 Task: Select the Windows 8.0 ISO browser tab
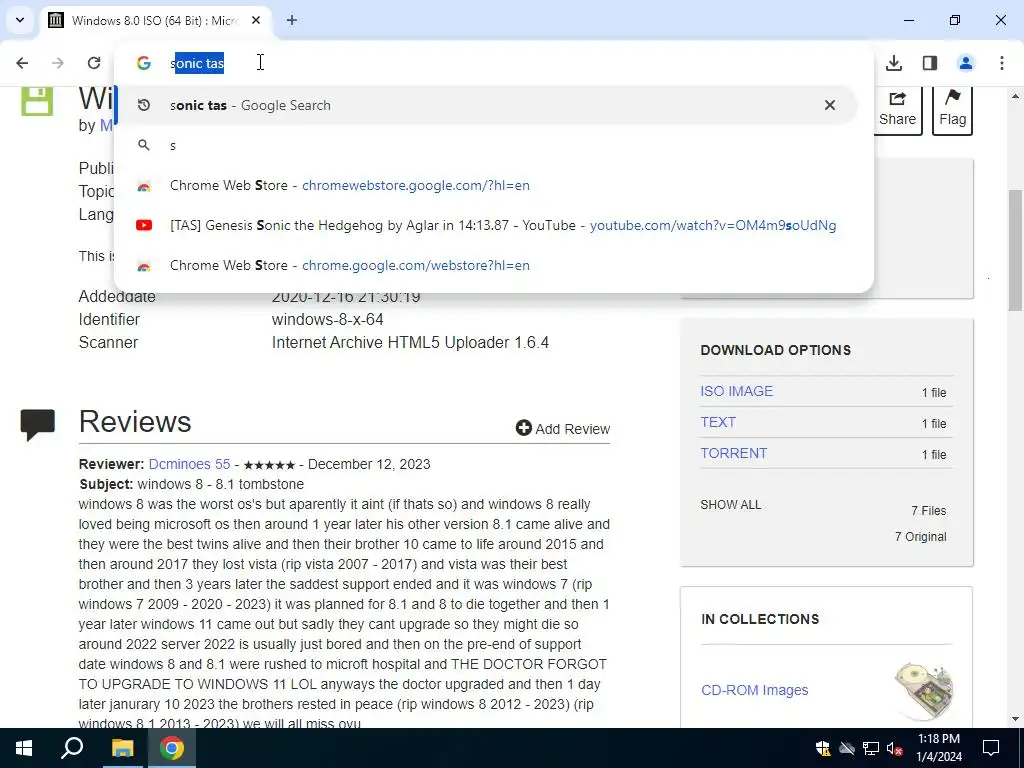tap(155, 20)
